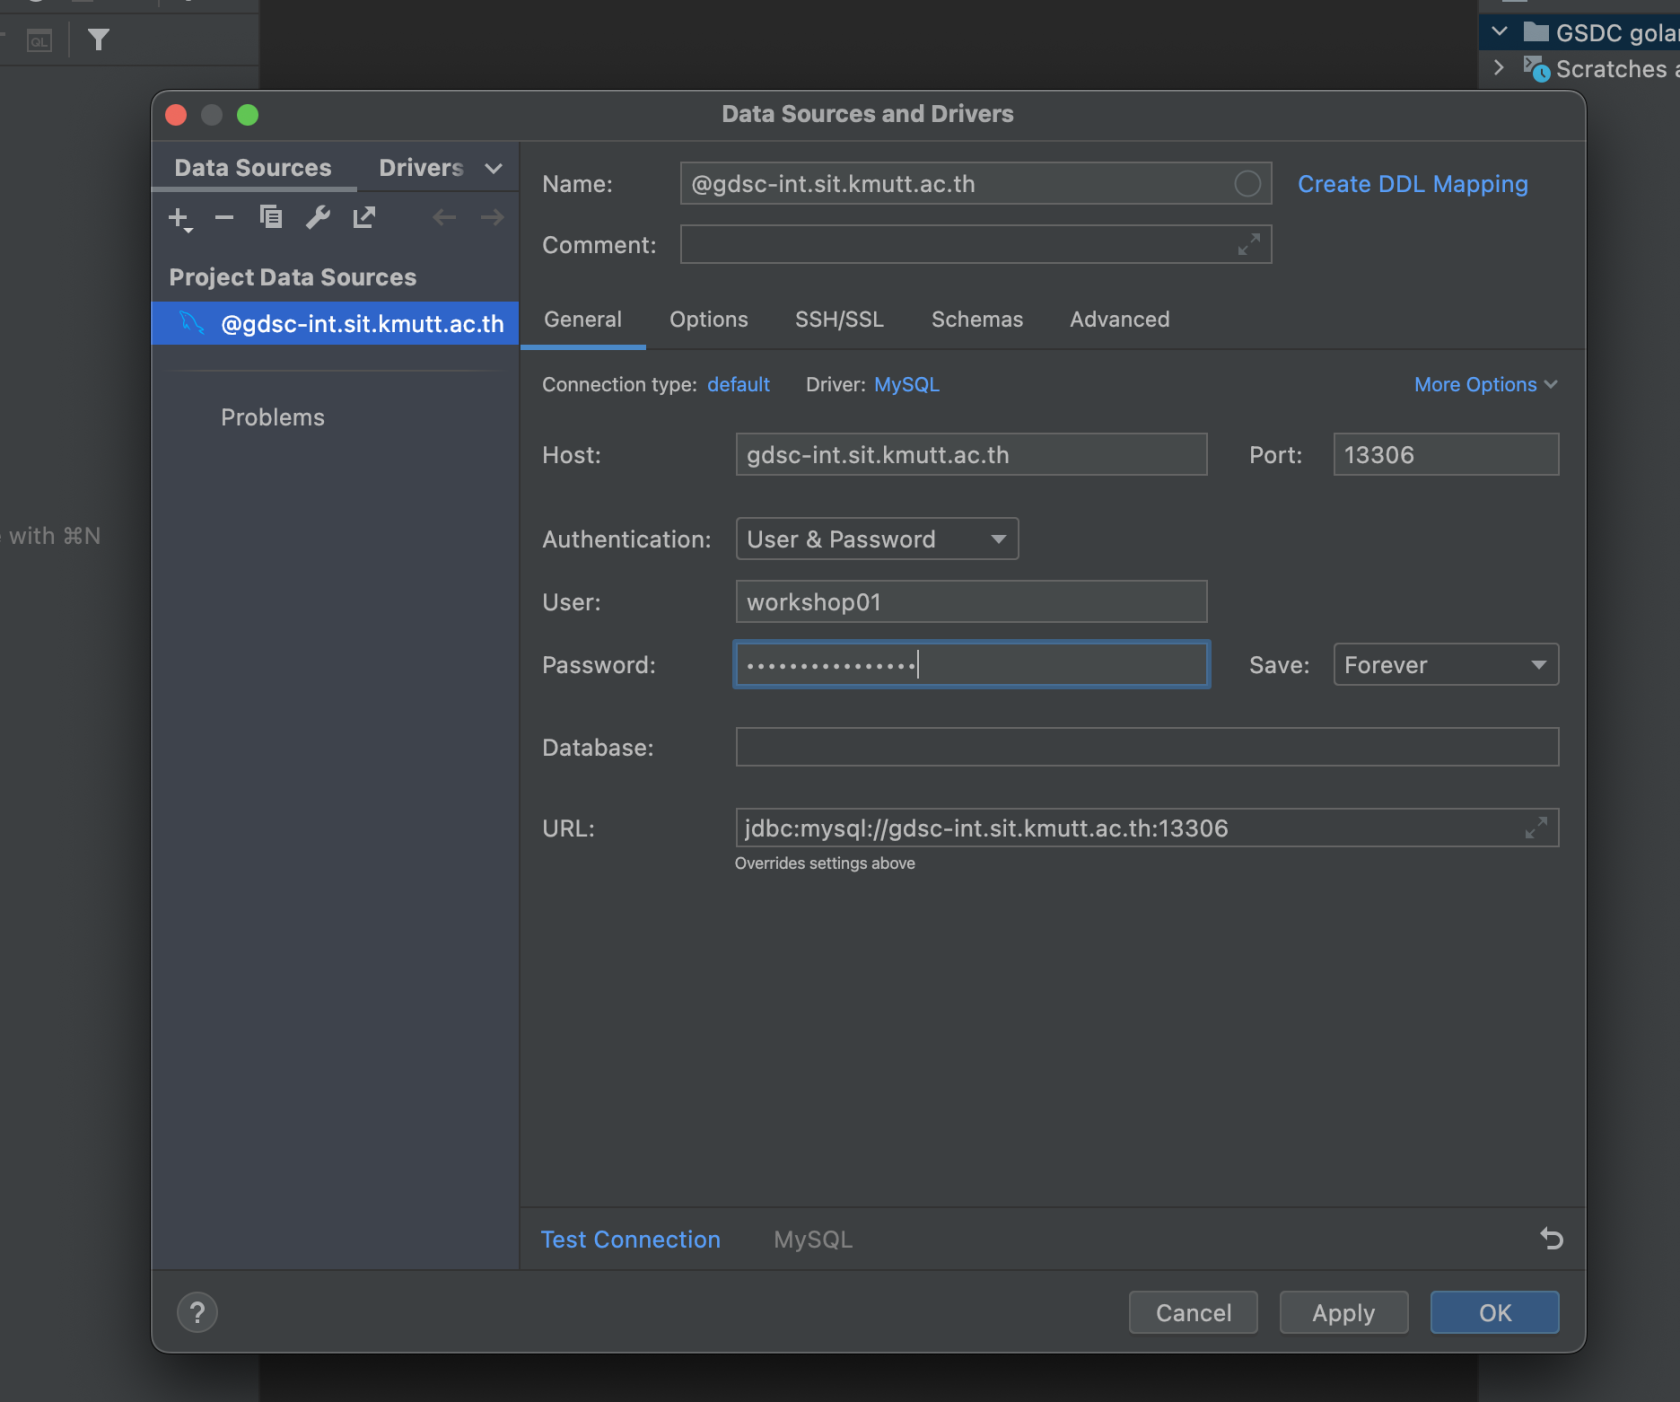
Task: Expand More Options menu
Action: click(1485, 385)
